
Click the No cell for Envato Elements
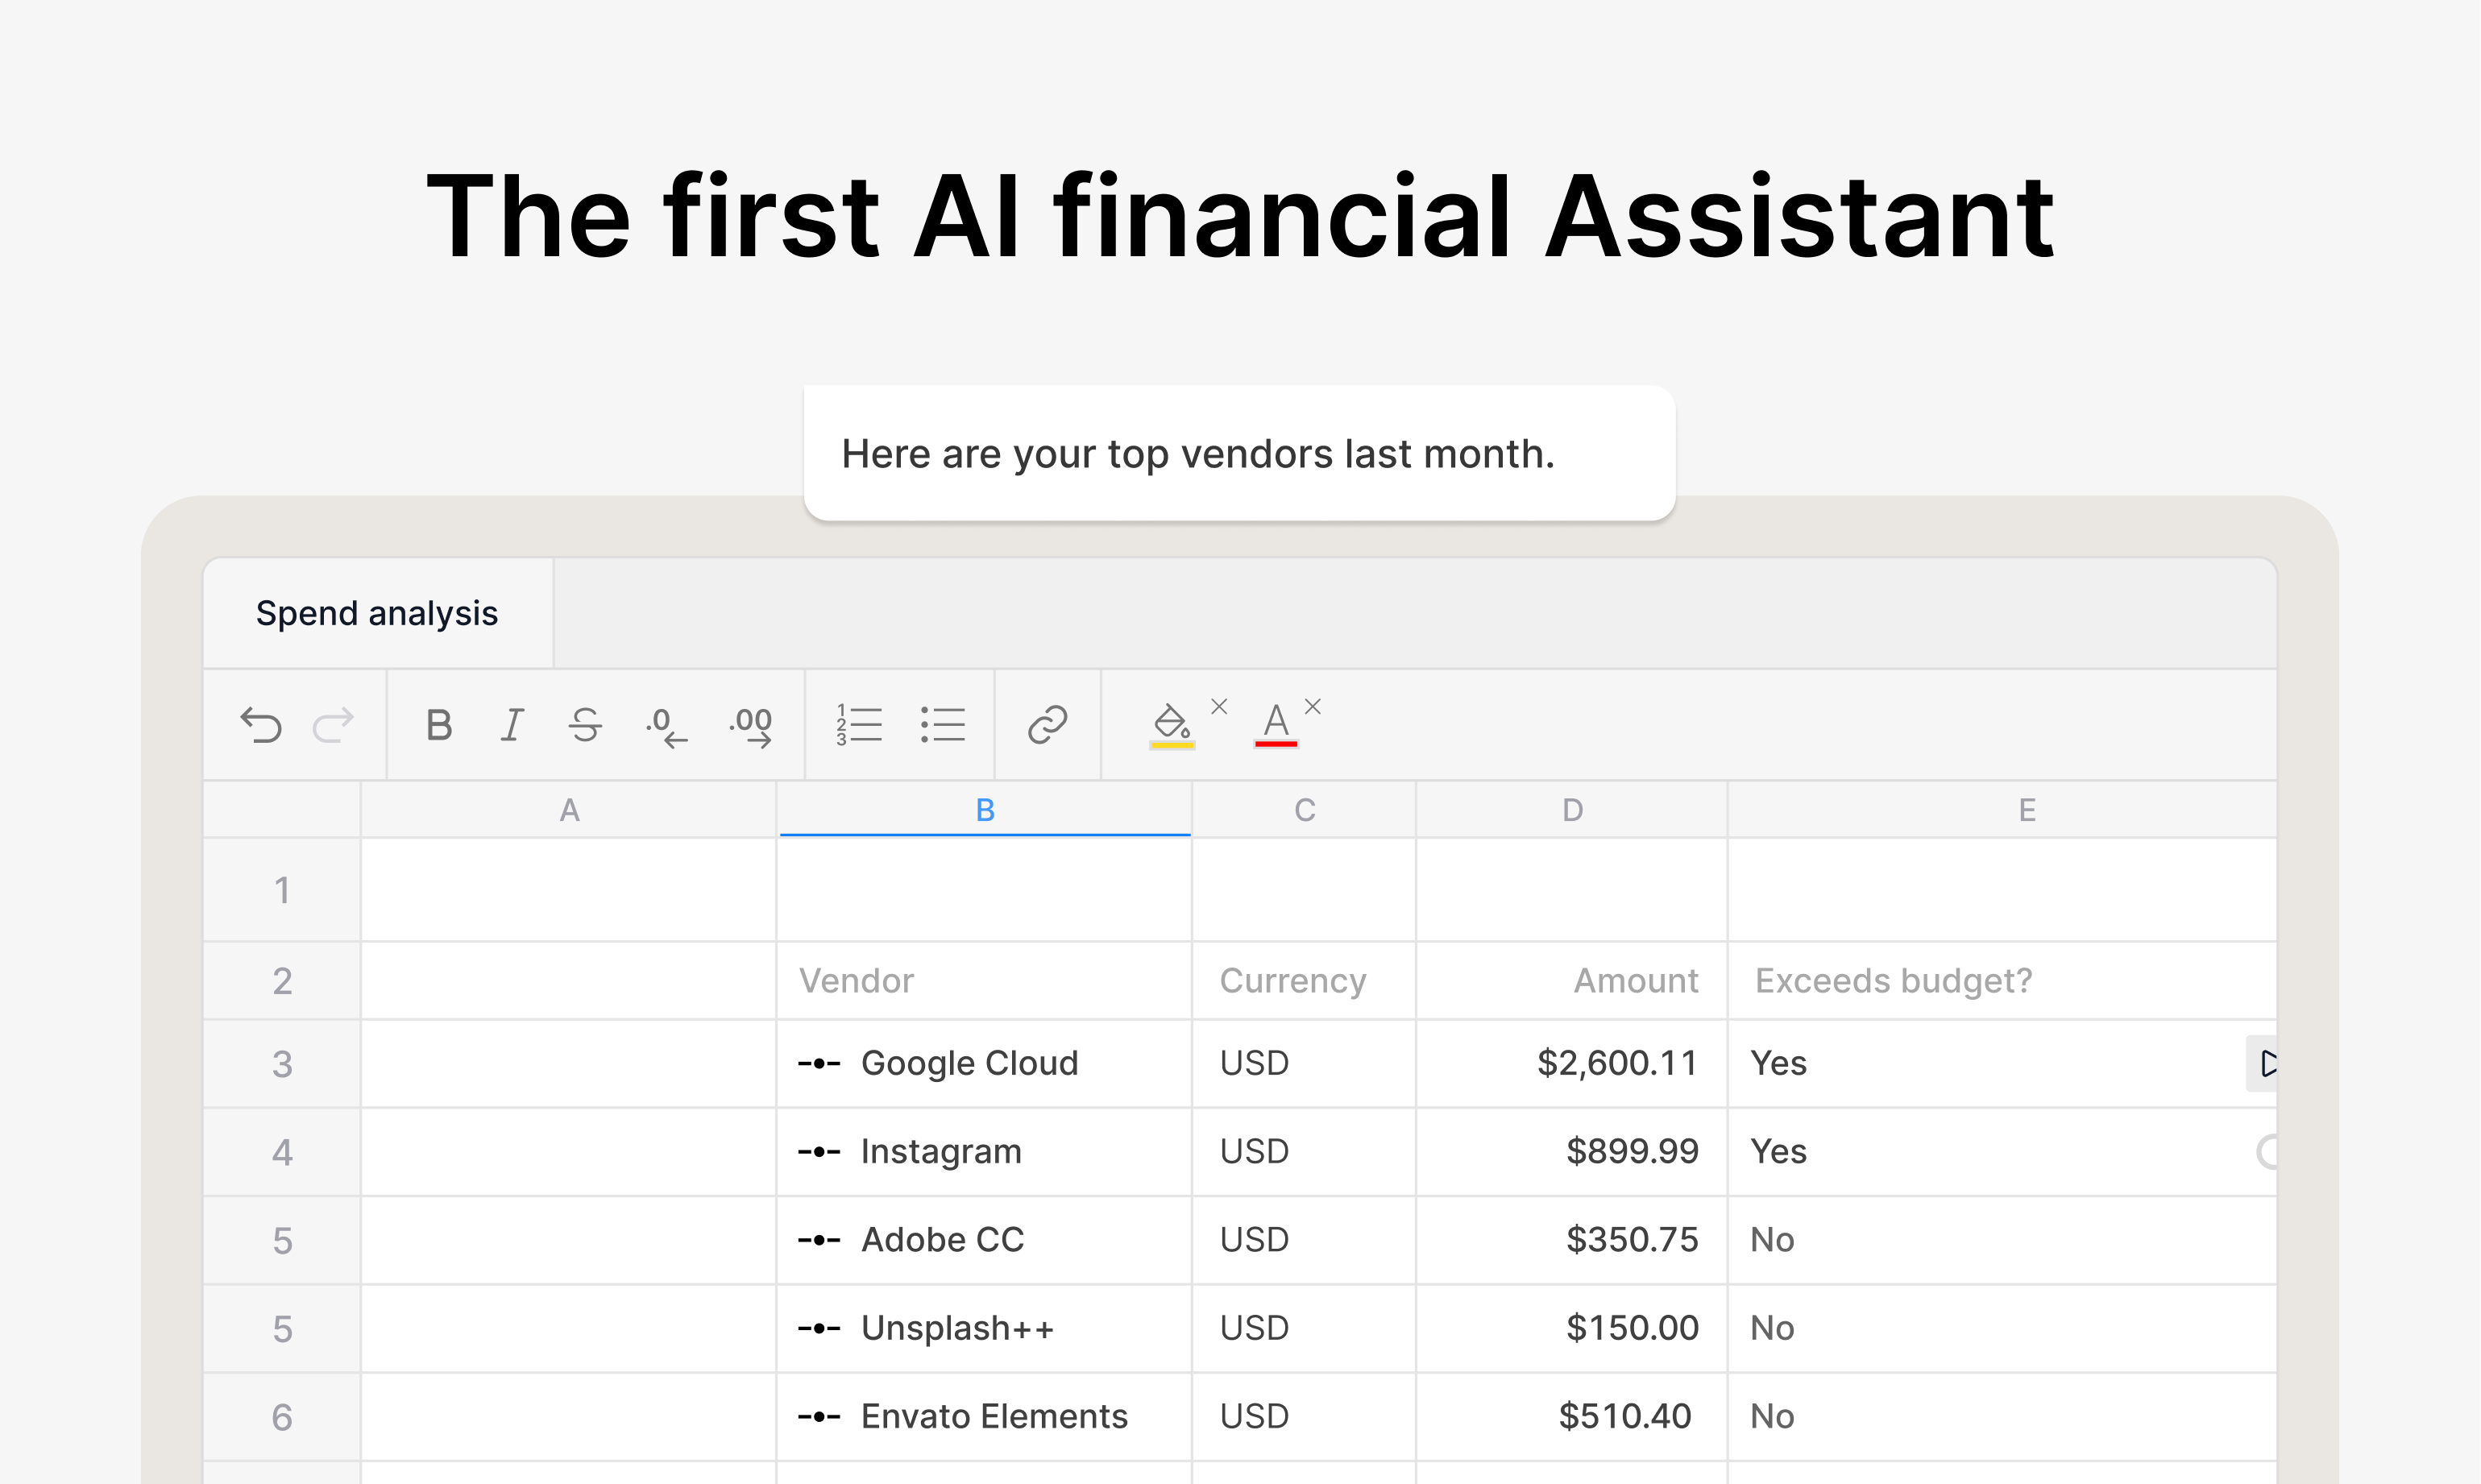(x=2003, y=1417)
